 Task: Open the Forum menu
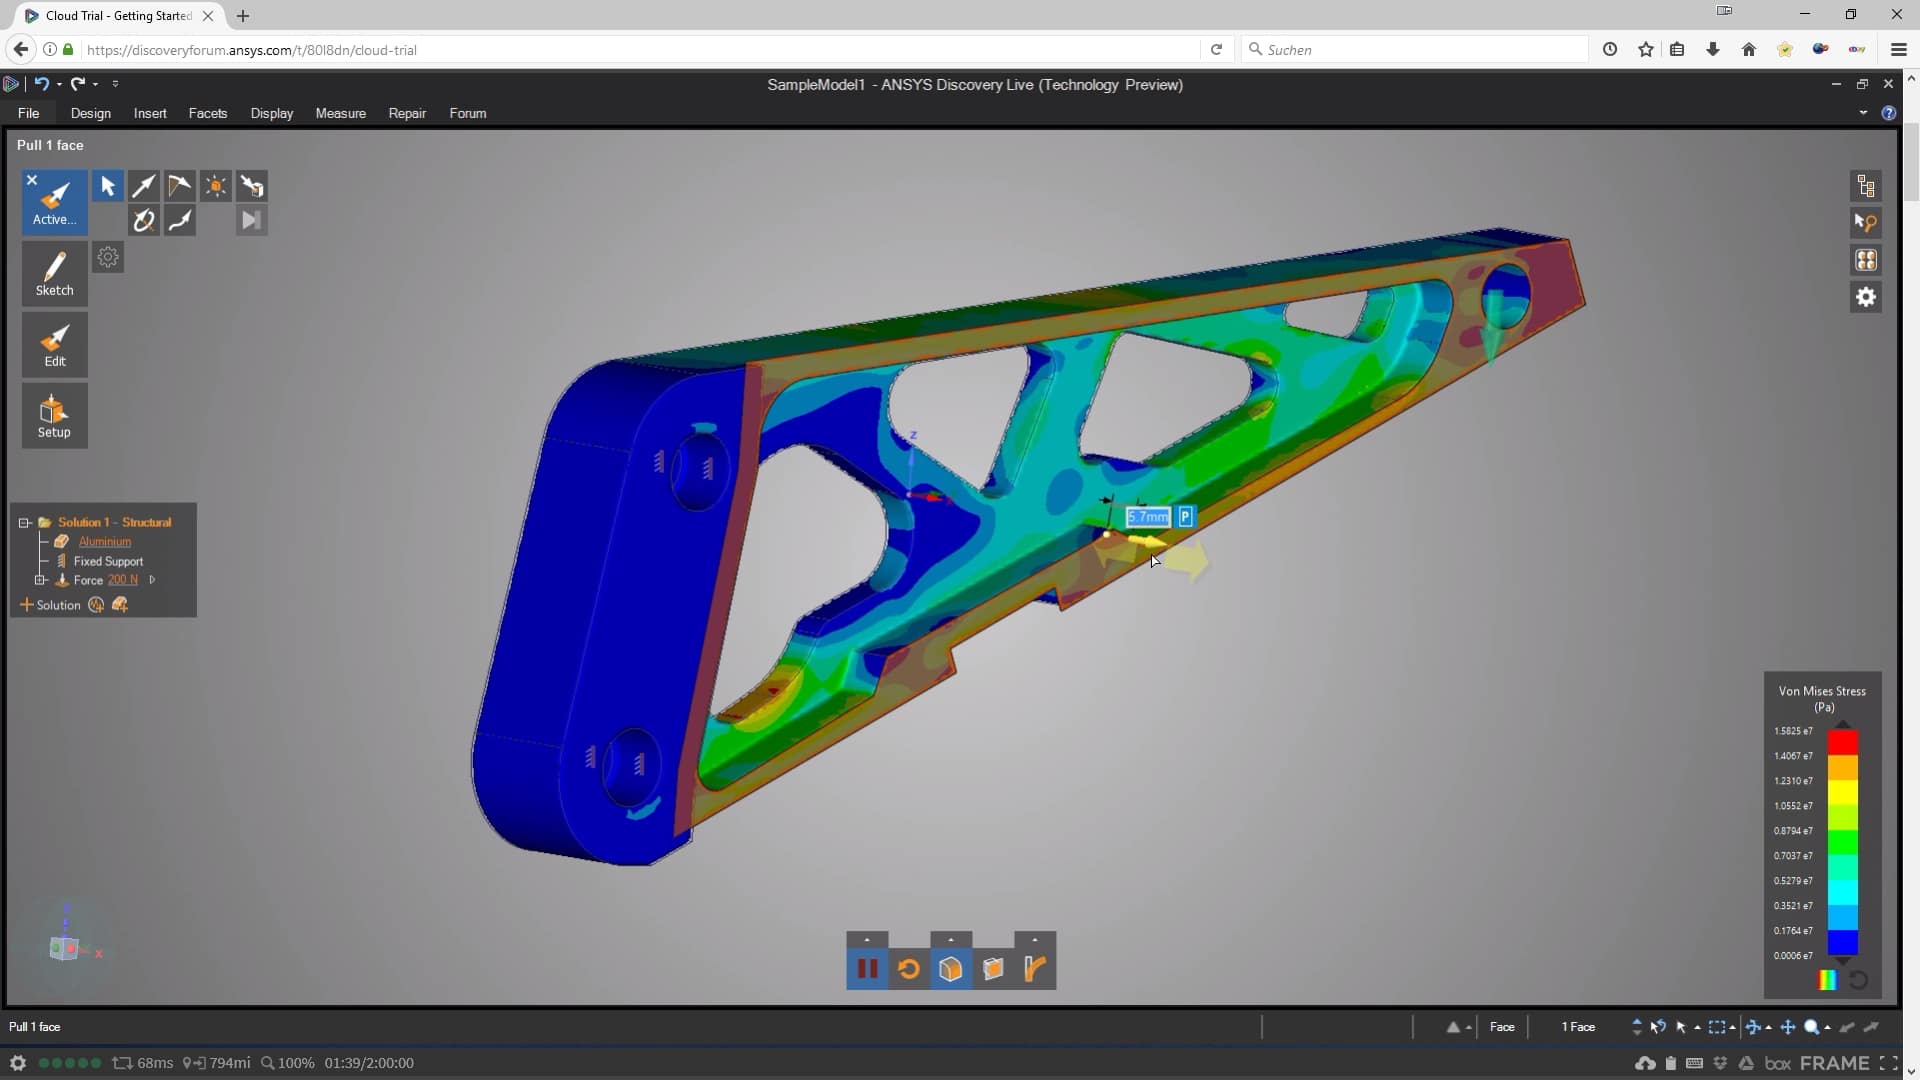coord(468,113)
